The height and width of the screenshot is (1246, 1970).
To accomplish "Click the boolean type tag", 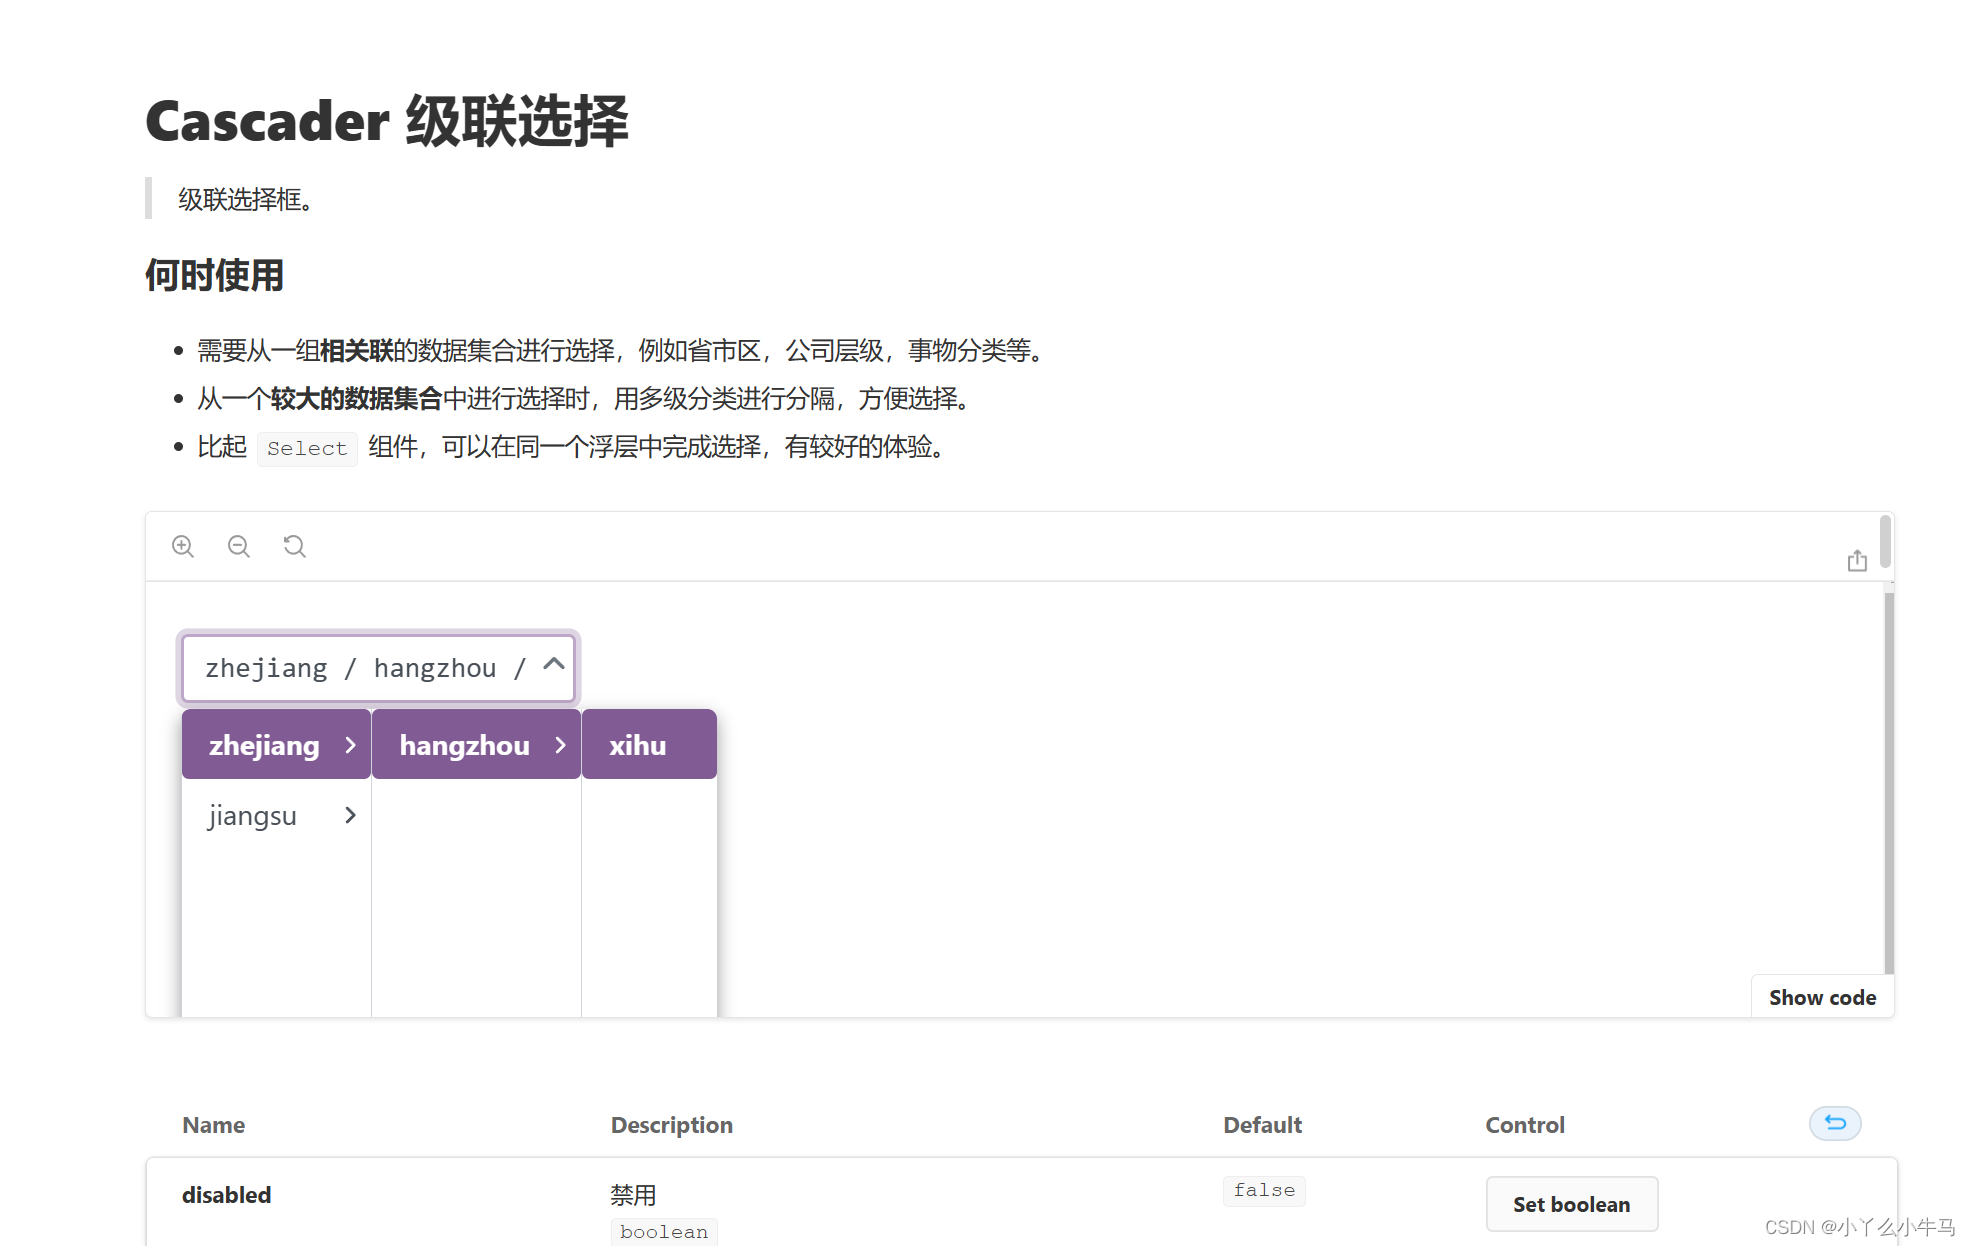I will click(664, 1232).
